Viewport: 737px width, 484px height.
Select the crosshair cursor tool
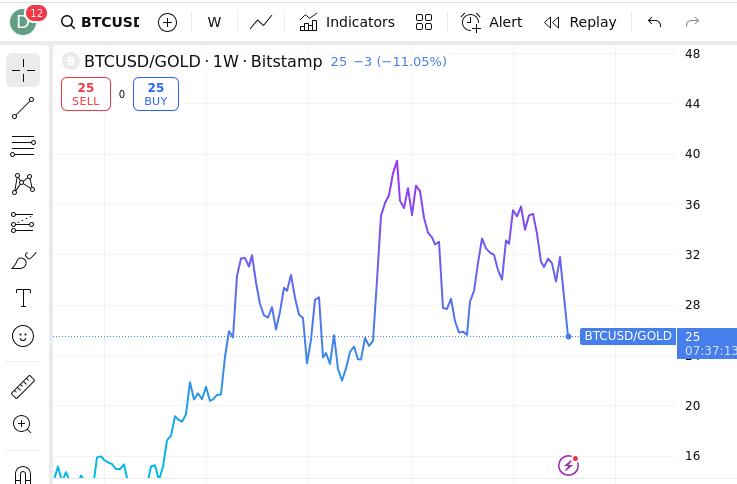[23, 70]
